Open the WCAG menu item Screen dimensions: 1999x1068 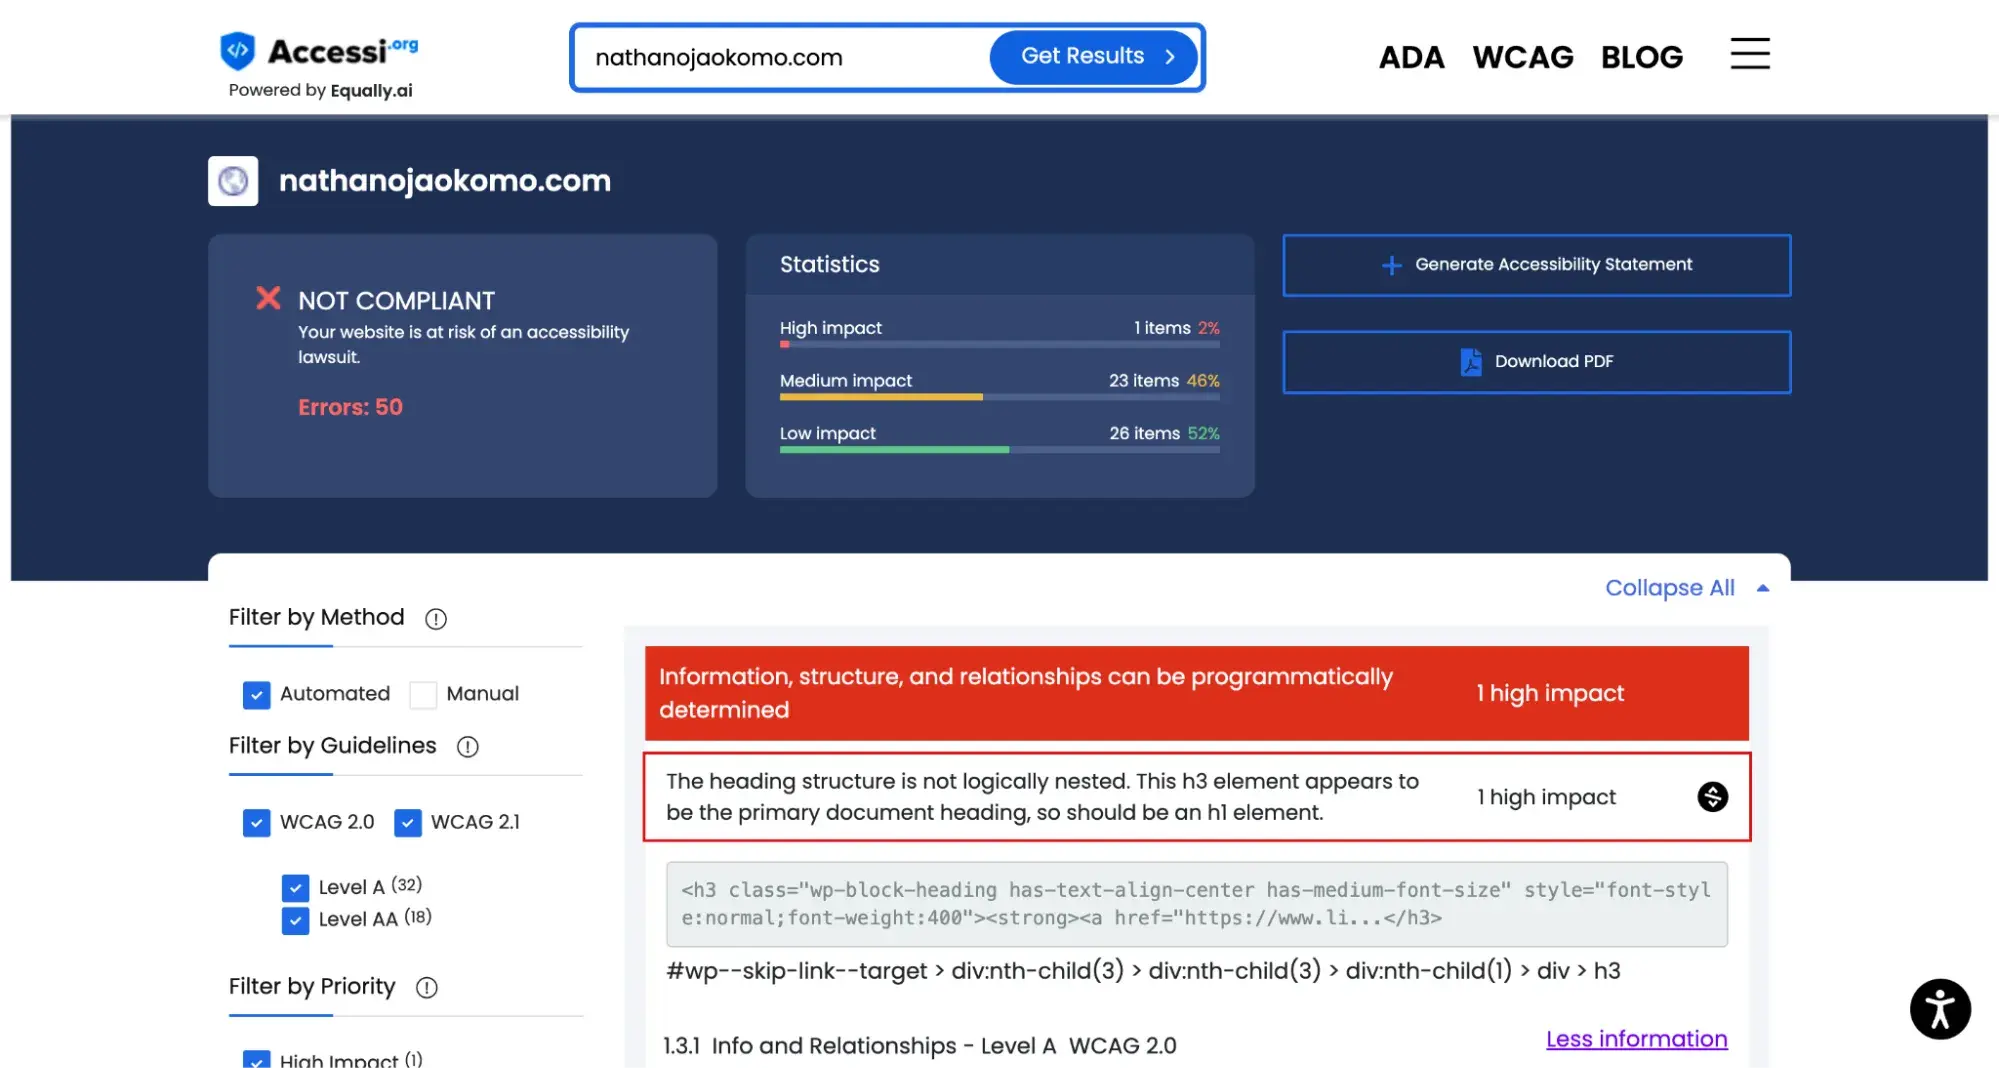(x=1522, y=57)
